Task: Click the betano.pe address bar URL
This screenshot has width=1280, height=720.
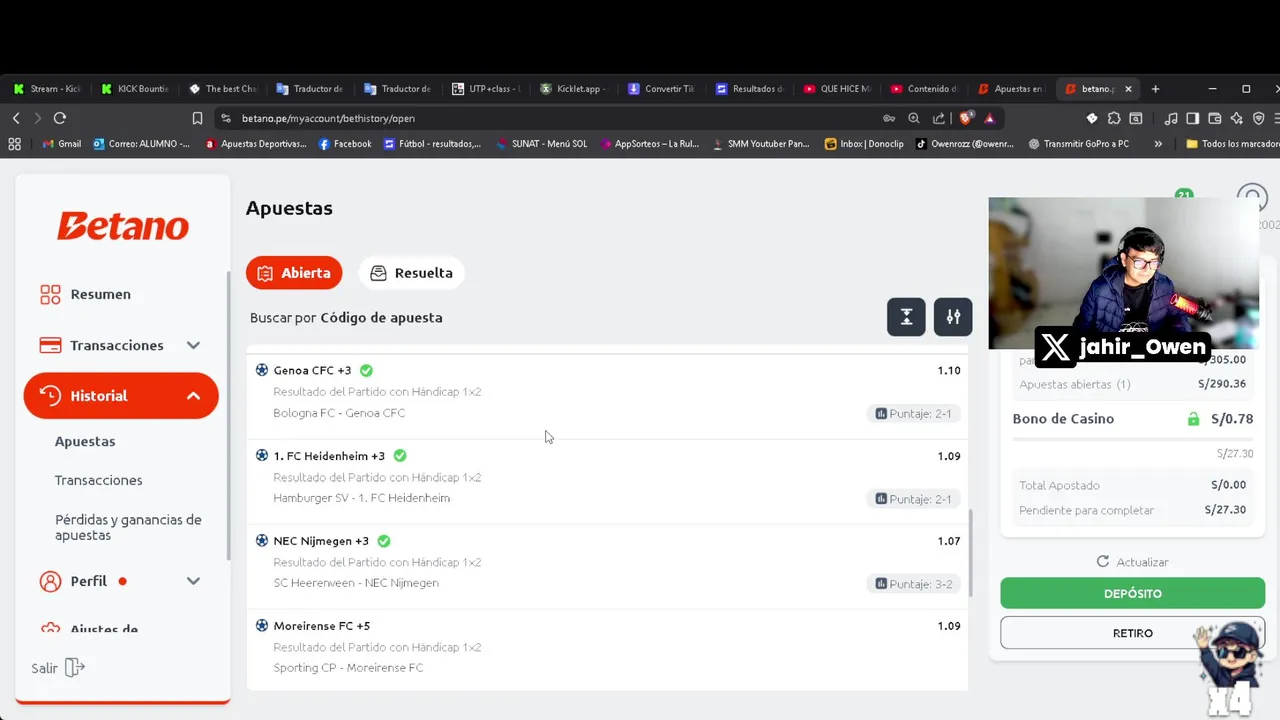Action: [x=328, y=118]
